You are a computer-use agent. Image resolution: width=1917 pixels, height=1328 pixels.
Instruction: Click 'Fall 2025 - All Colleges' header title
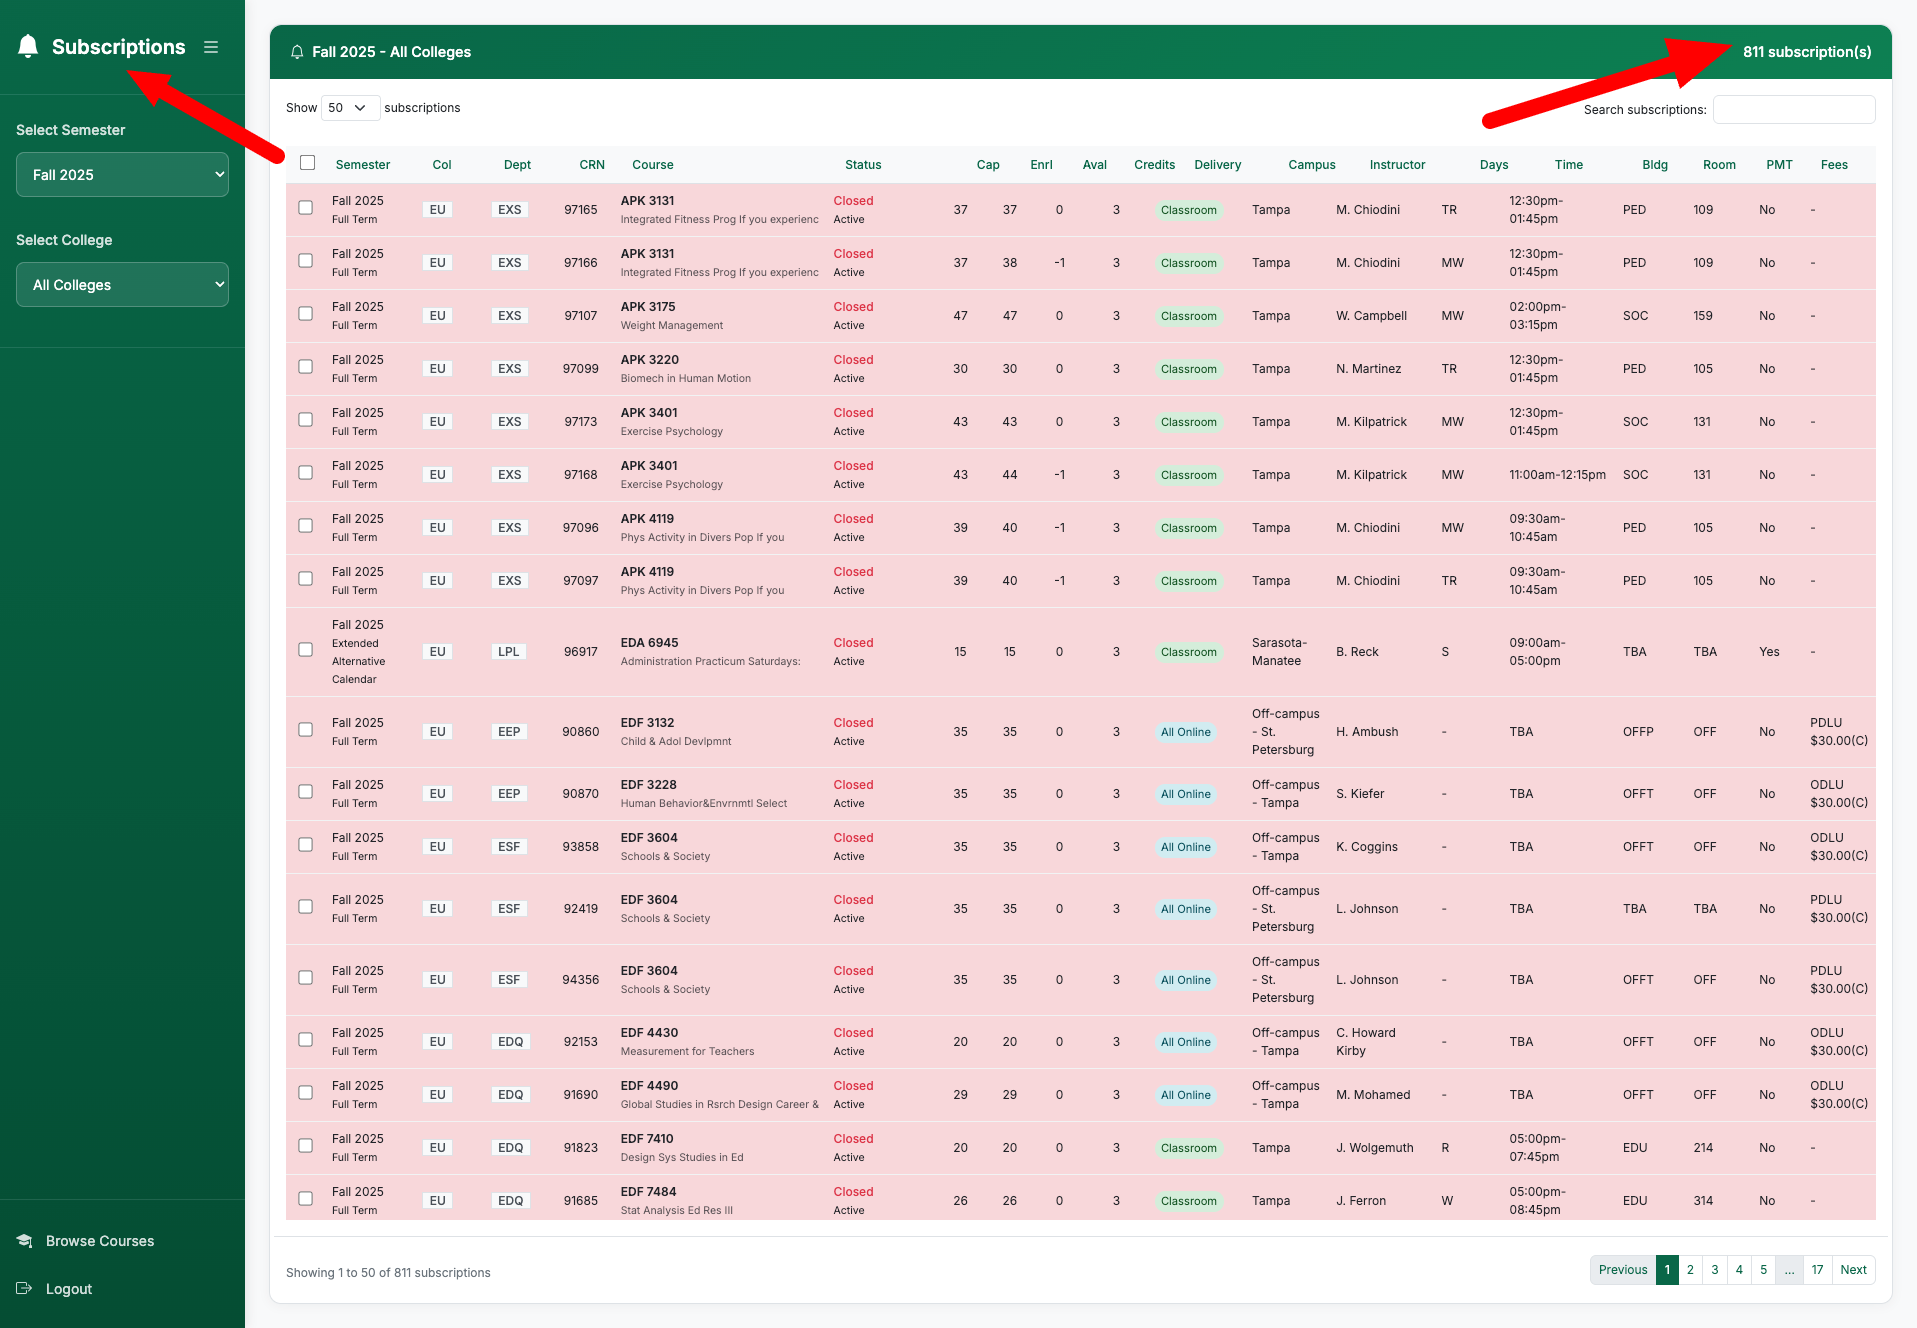[x=391, y=52]
